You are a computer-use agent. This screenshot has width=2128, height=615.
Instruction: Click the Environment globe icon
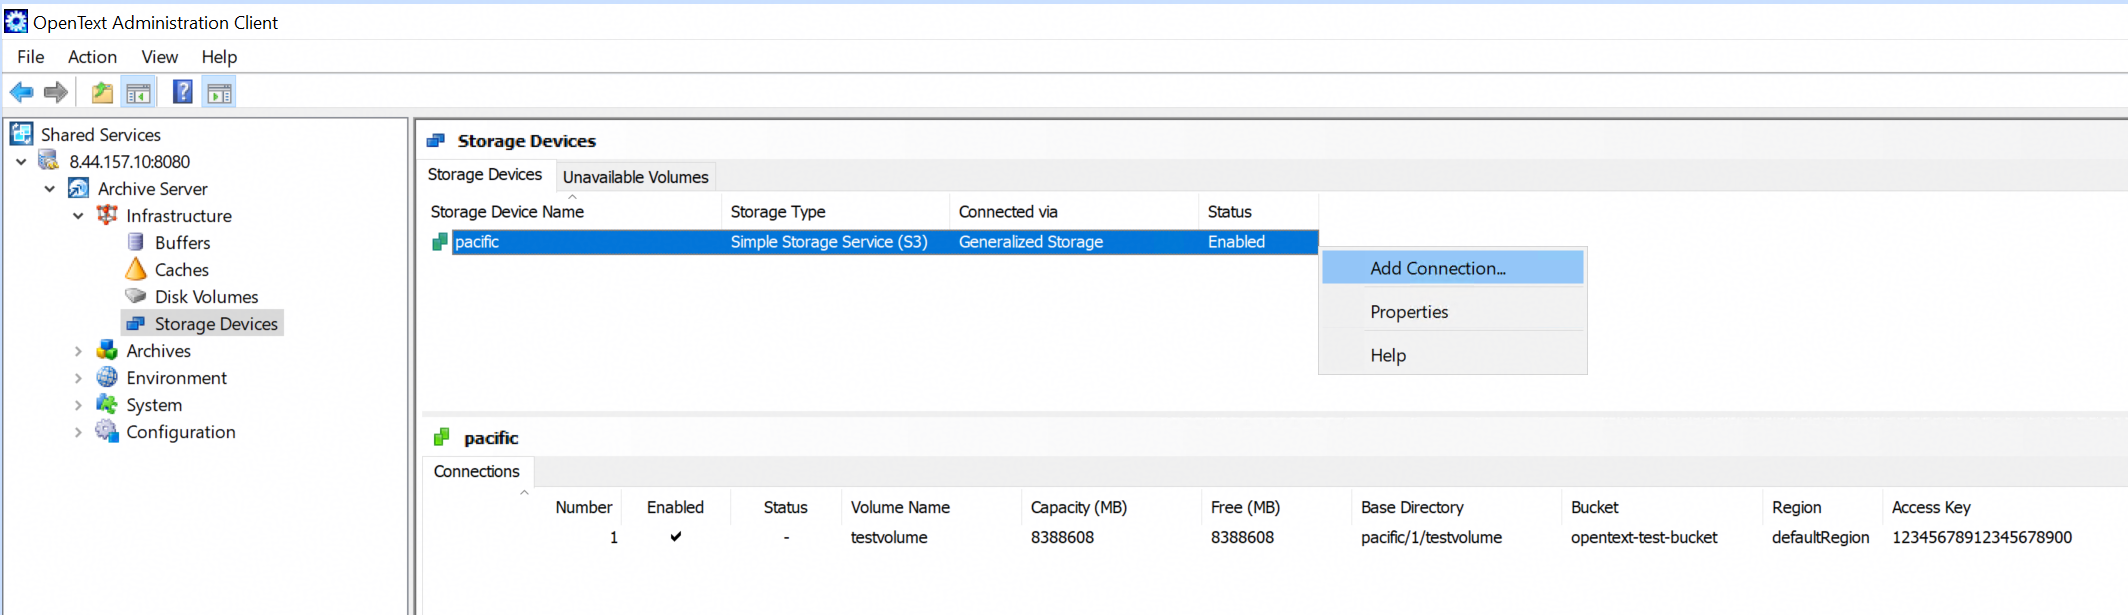coord(107,377)
